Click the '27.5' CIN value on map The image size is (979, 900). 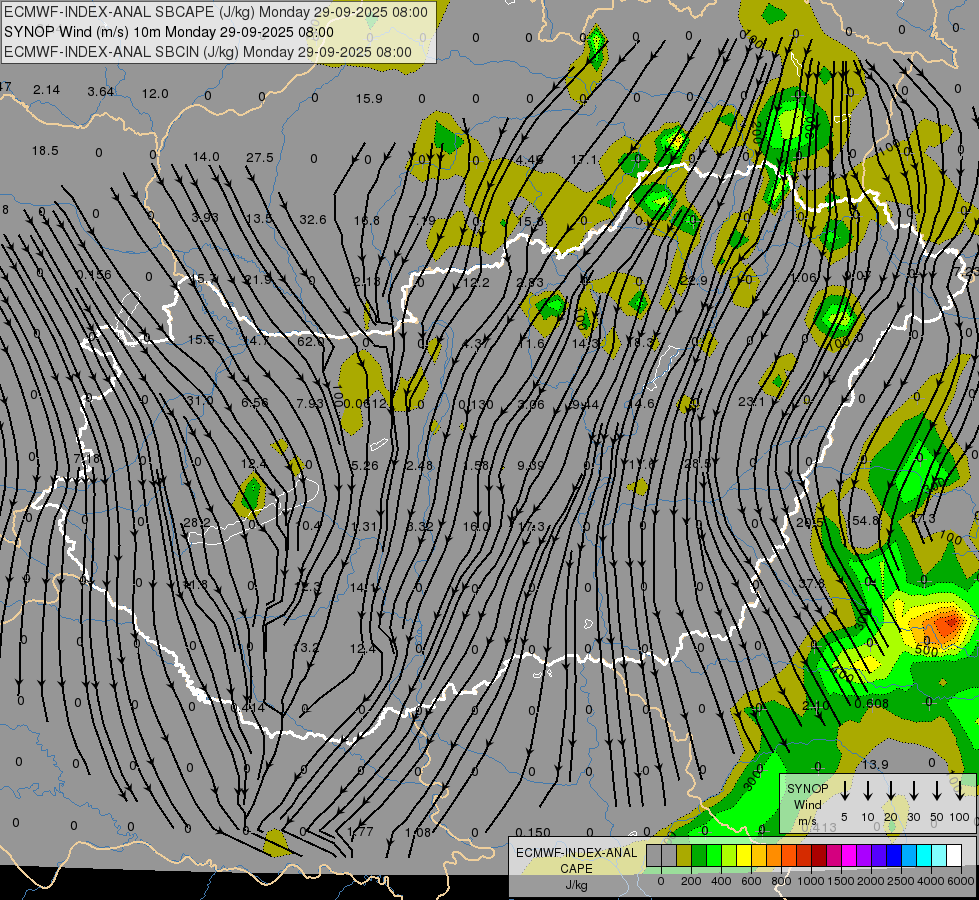click(260, 157)
